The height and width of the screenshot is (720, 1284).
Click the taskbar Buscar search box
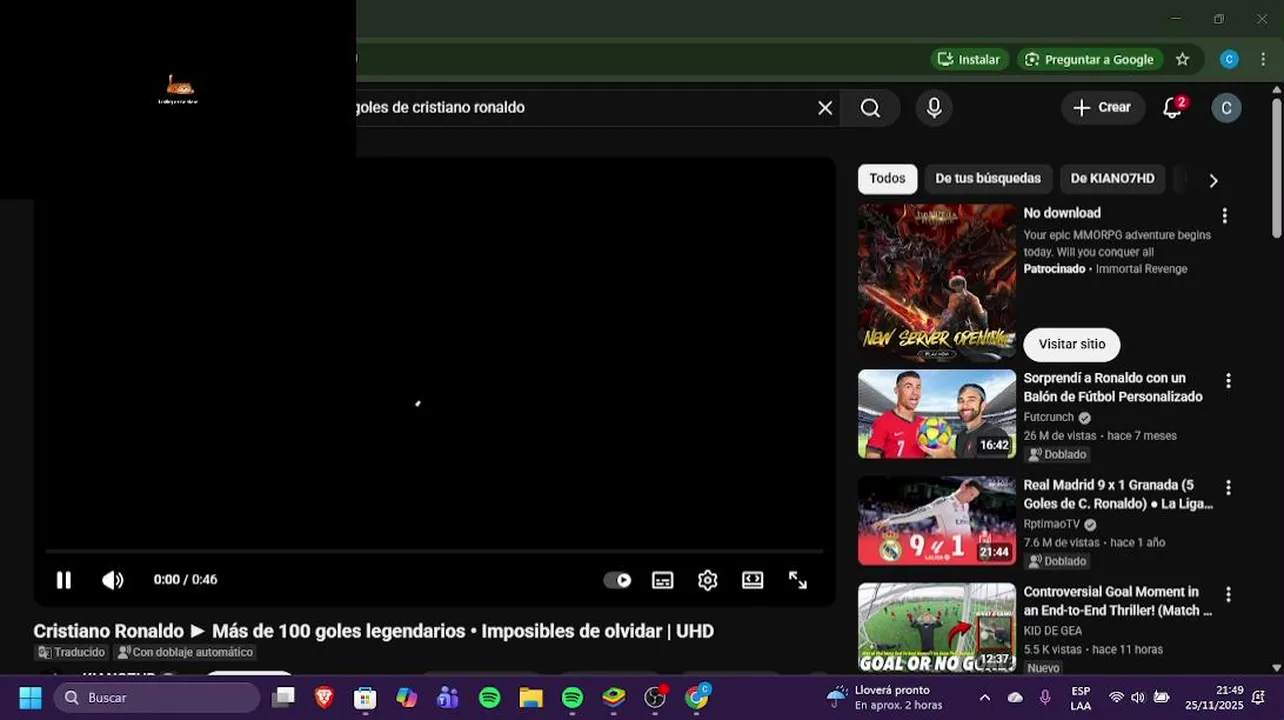coord(157,698)
